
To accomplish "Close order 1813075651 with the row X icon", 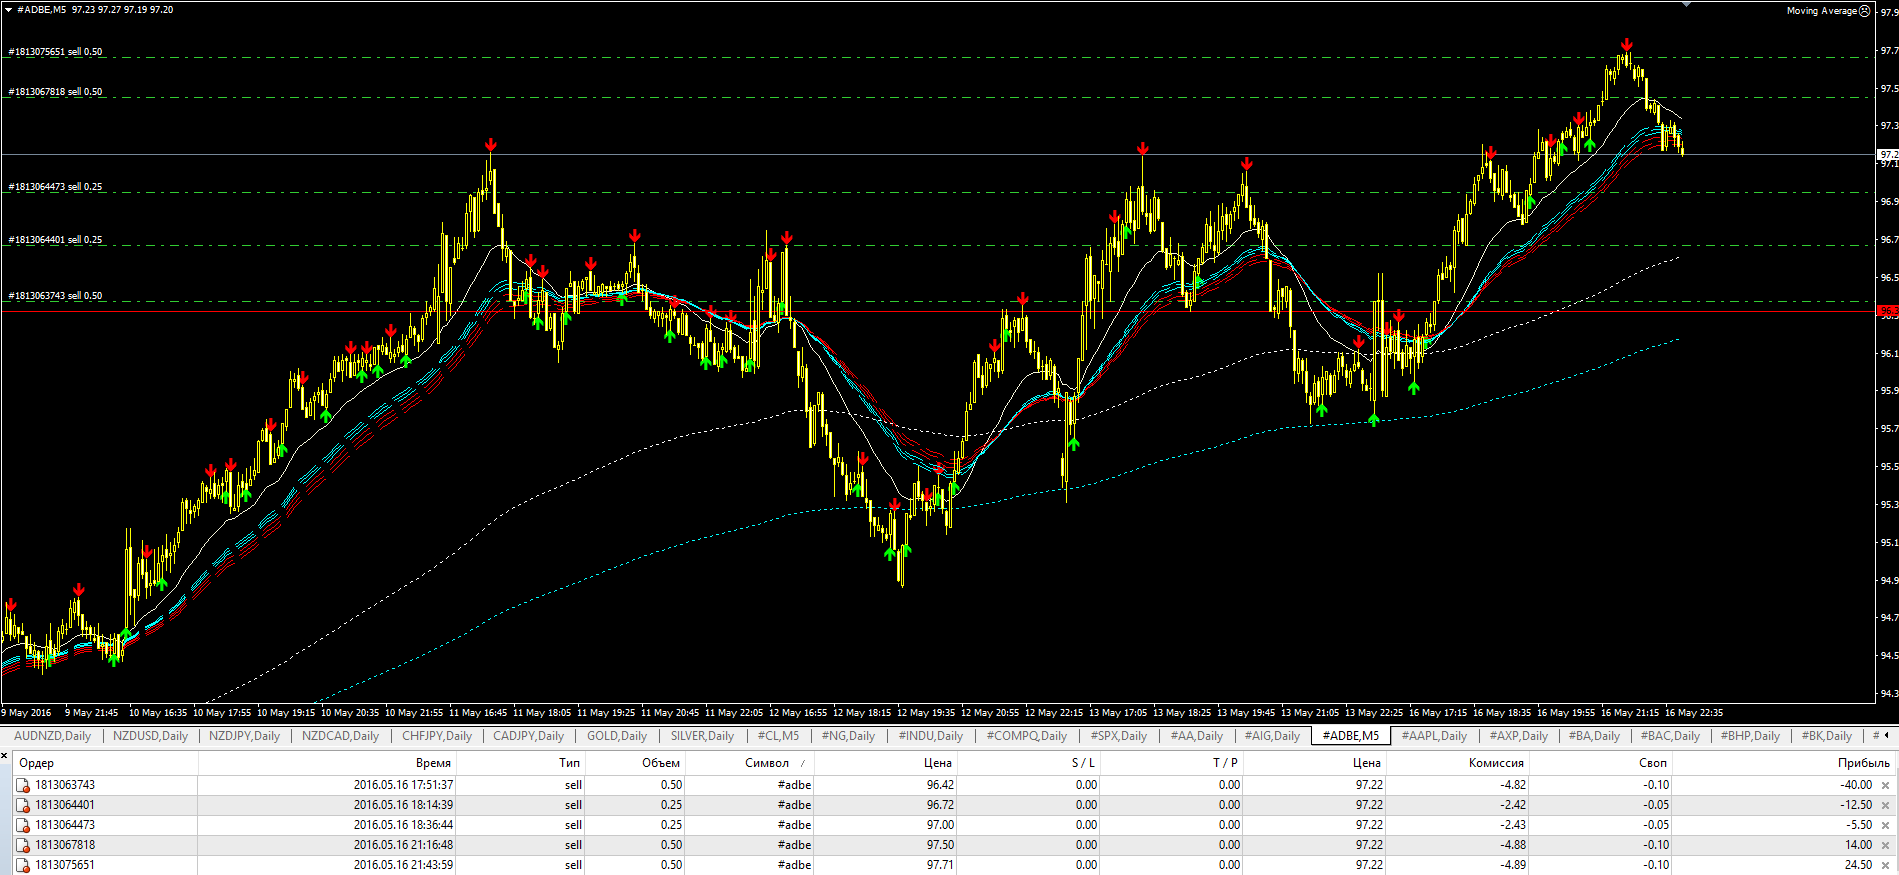I will tap(1886, 865).
